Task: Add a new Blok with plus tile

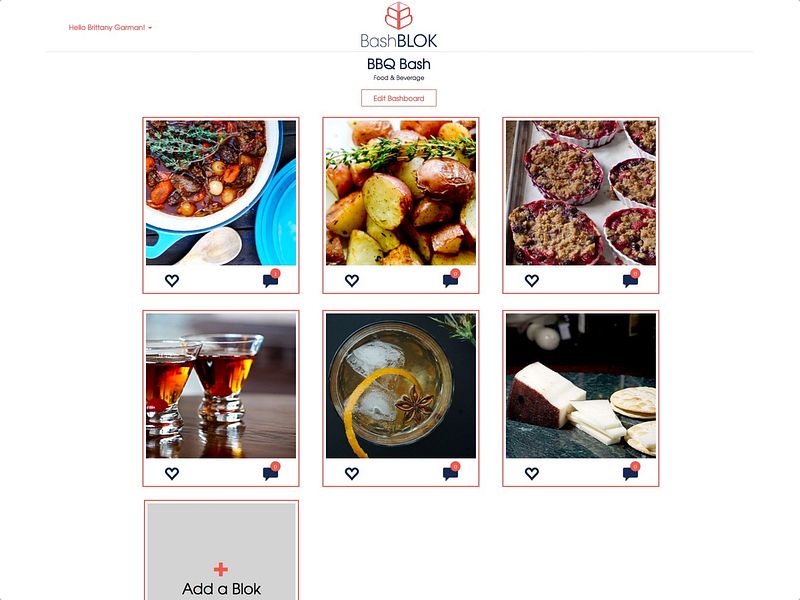Action: 221,552
